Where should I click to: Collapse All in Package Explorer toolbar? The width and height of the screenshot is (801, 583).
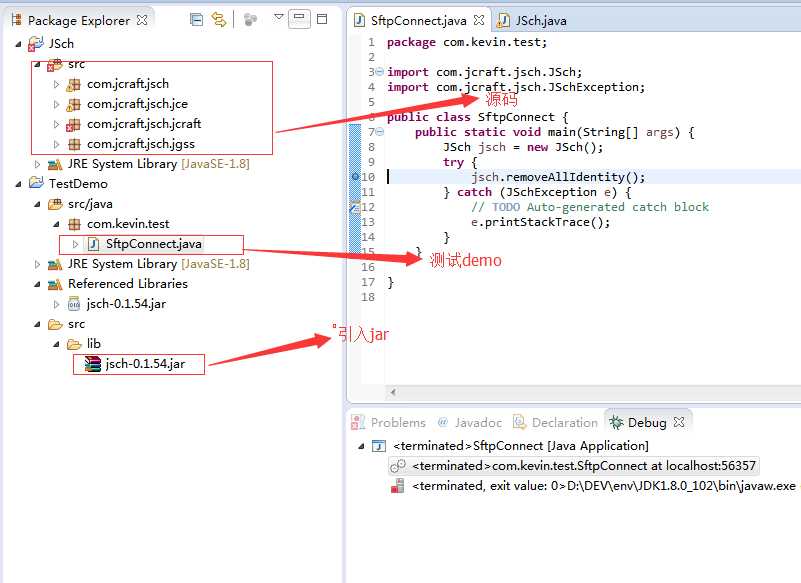[196, 20]
